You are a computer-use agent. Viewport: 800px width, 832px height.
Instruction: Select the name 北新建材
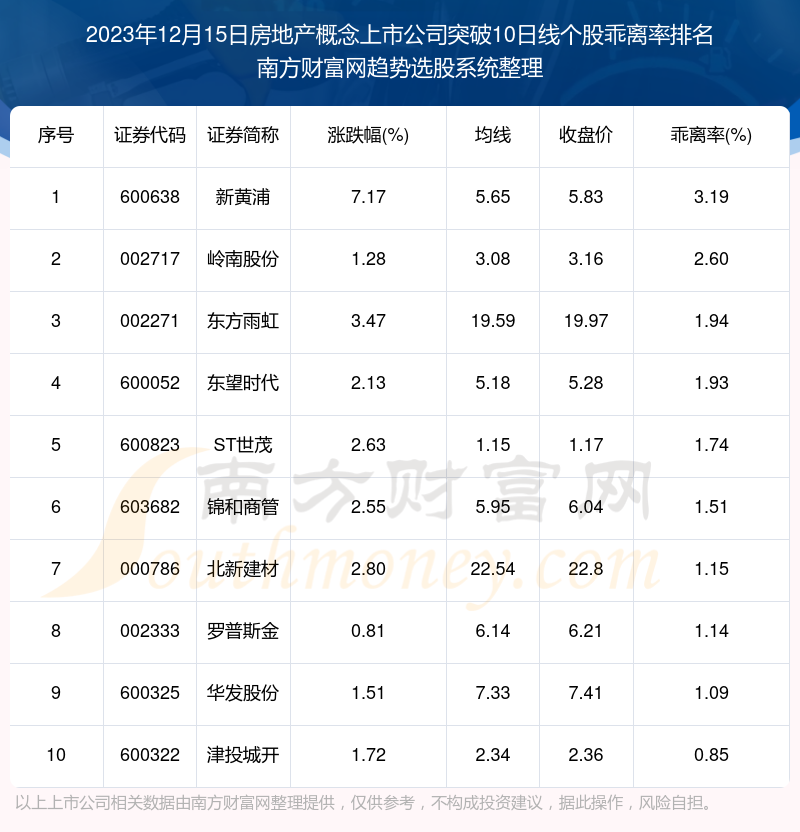pos(243,569)
